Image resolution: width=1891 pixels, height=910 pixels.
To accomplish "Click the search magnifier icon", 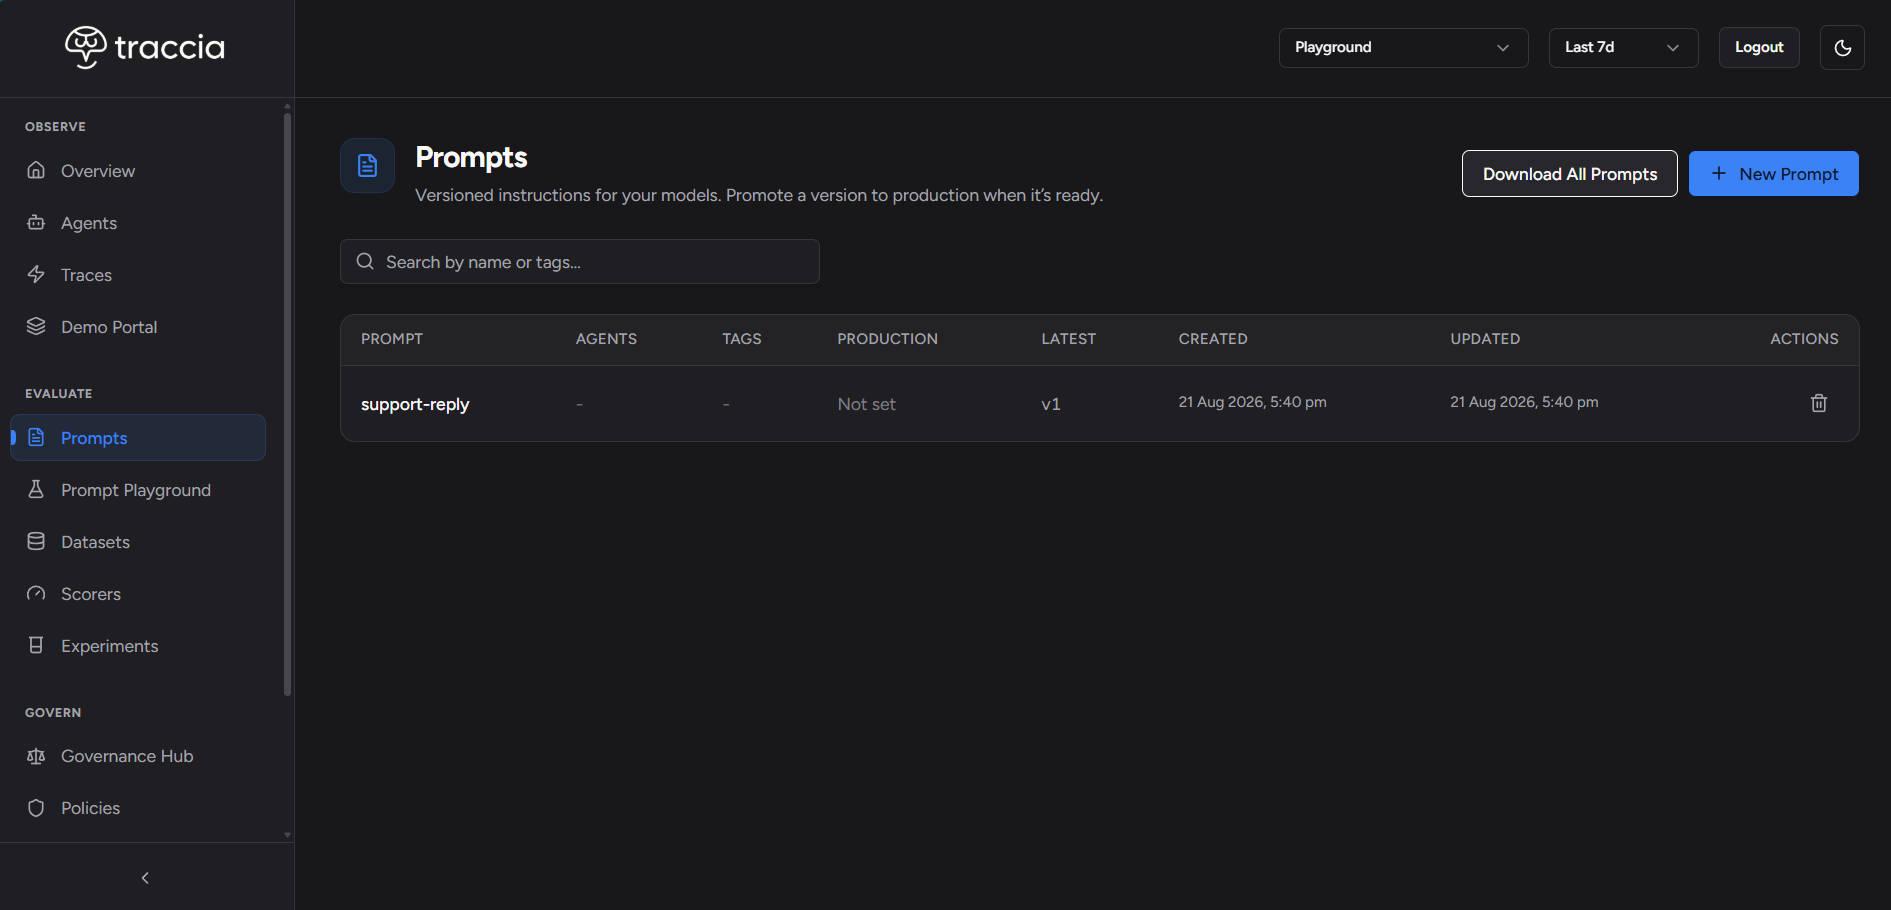I will 365,261.
